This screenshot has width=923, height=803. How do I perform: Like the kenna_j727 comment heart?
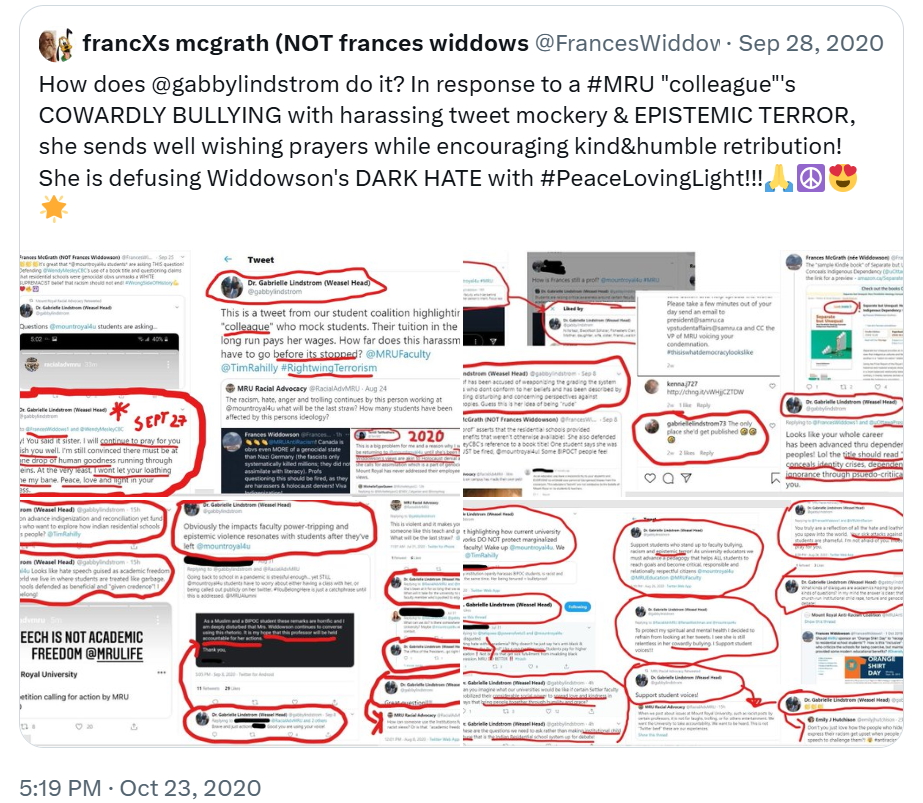[x=772, y=386]
